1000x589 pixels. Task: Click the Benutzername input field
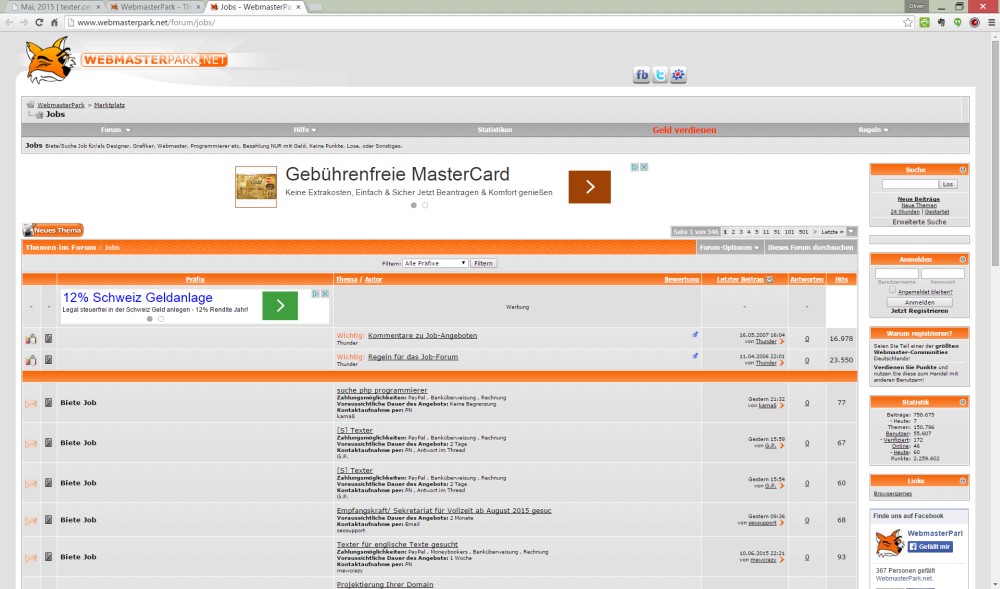[x=896, y=274]
